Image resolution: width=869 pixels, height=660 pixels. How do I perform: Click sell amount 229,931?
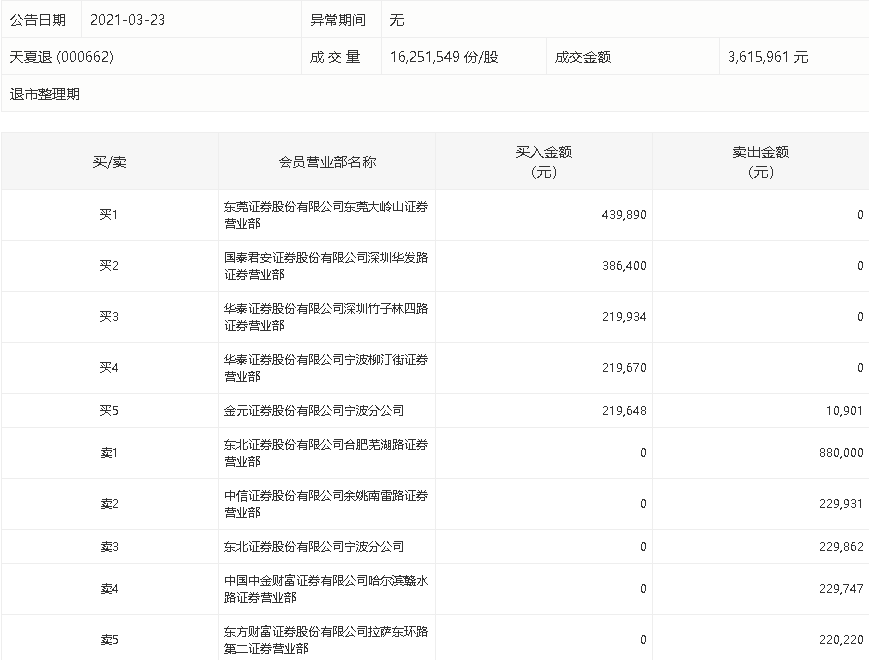pyautogui.click(x=841, y=504)
